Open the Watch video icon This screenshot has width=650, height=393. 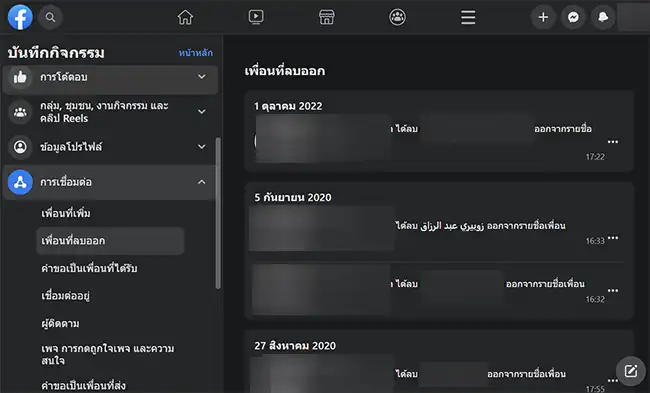(x=256, y=17)
